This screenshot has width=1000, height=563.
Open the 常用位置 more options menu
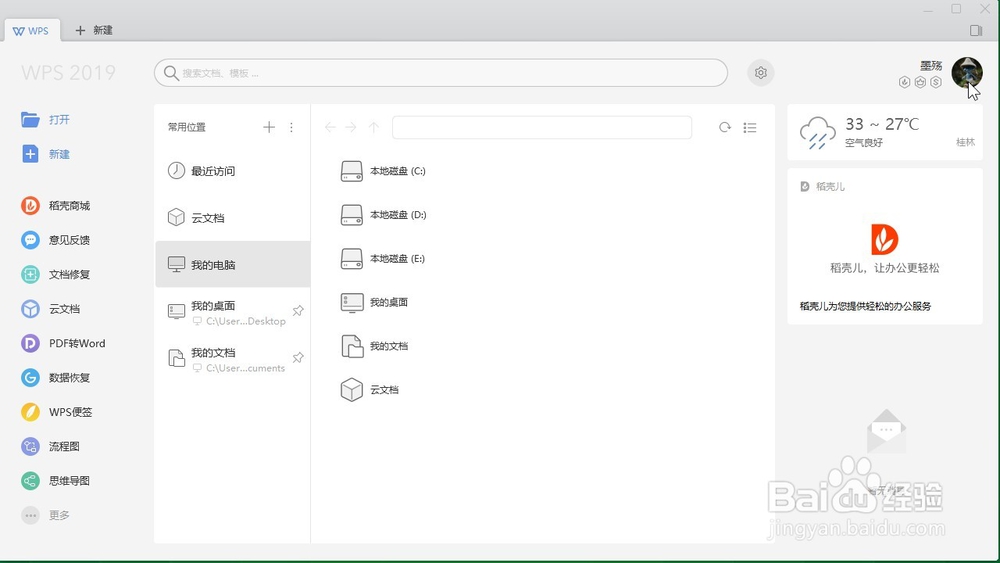(291, 127)
